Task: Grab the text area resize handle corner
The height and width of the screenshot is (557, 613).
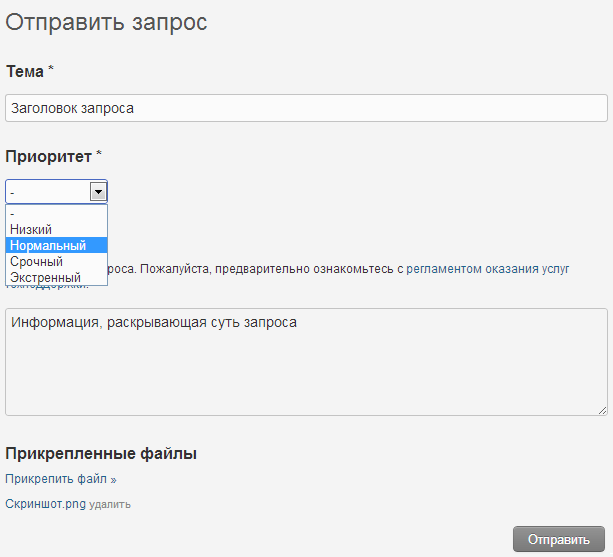Action: pos(602,410)
